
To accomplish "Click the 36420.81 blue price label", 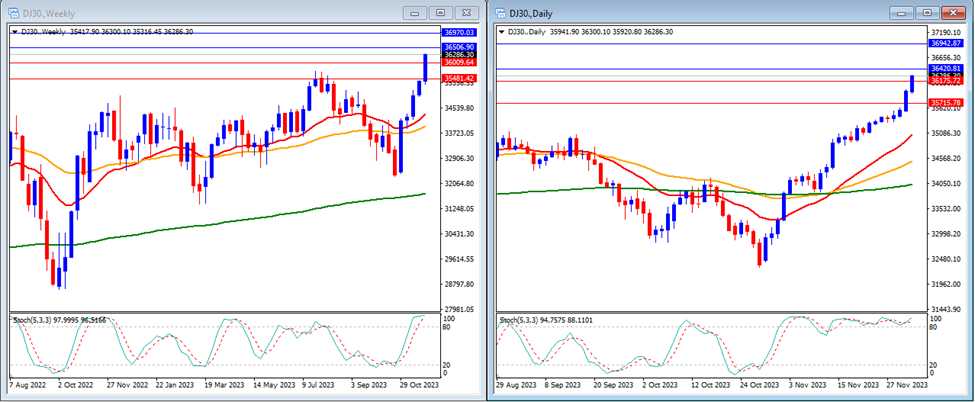I will coord(946,68).
